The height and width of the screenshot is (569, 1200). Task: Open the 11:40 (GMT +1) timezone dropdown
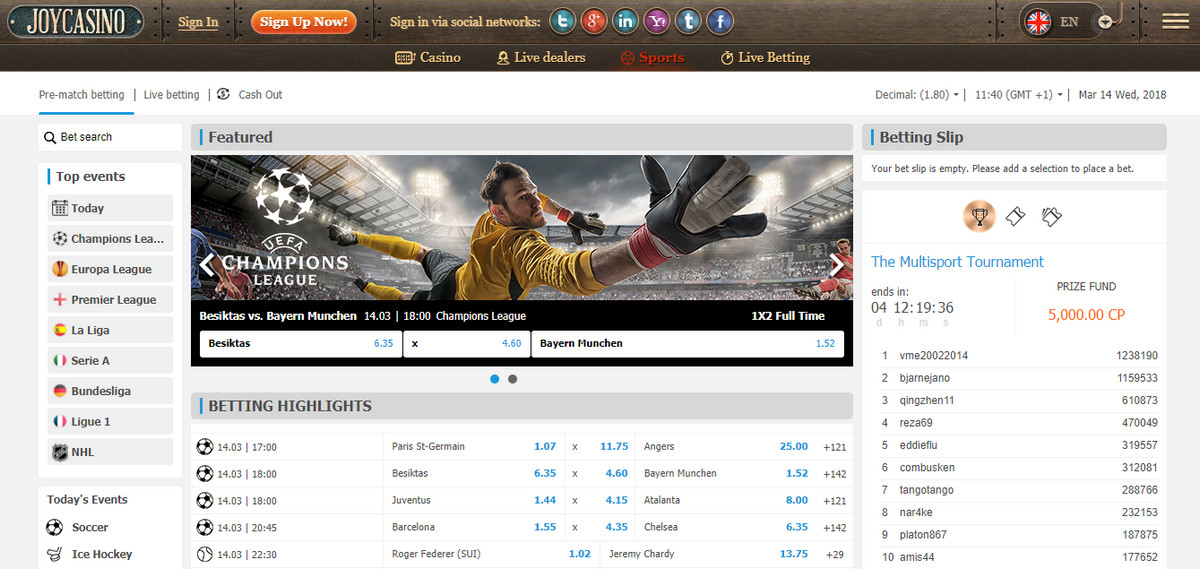[1018, 95]
